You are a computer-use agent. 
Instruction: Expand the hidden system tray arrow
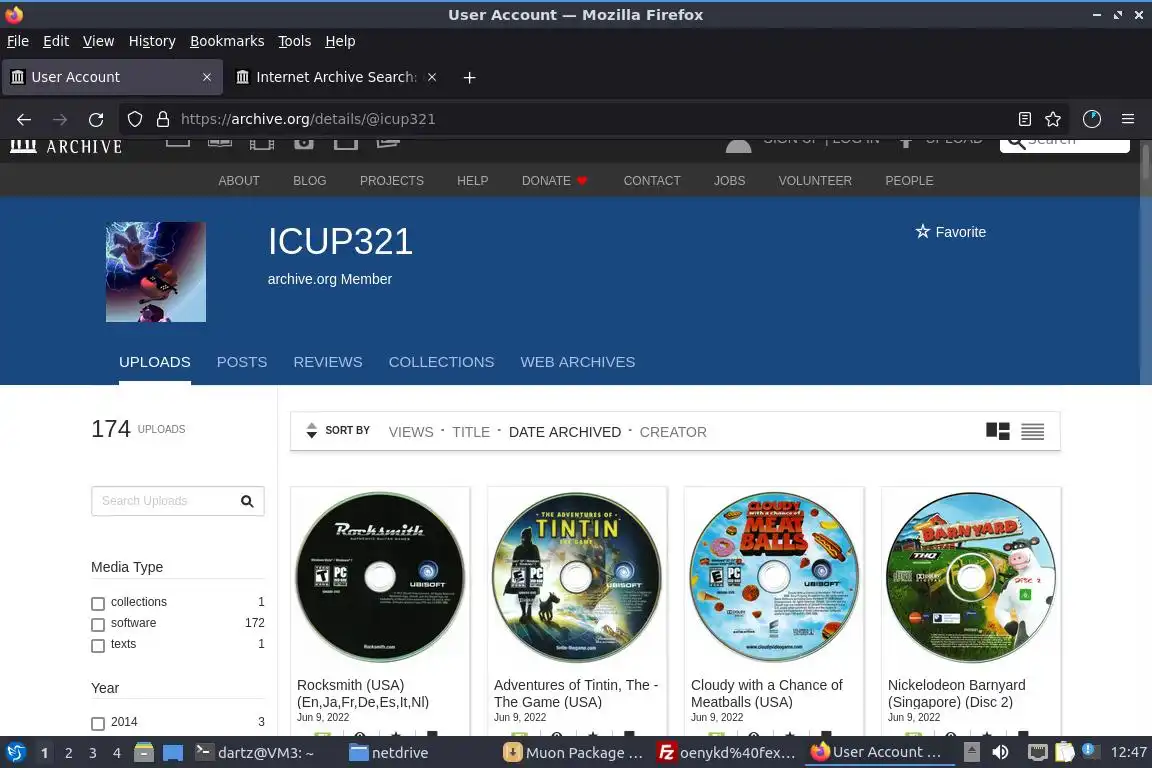[x=971, y=753]
